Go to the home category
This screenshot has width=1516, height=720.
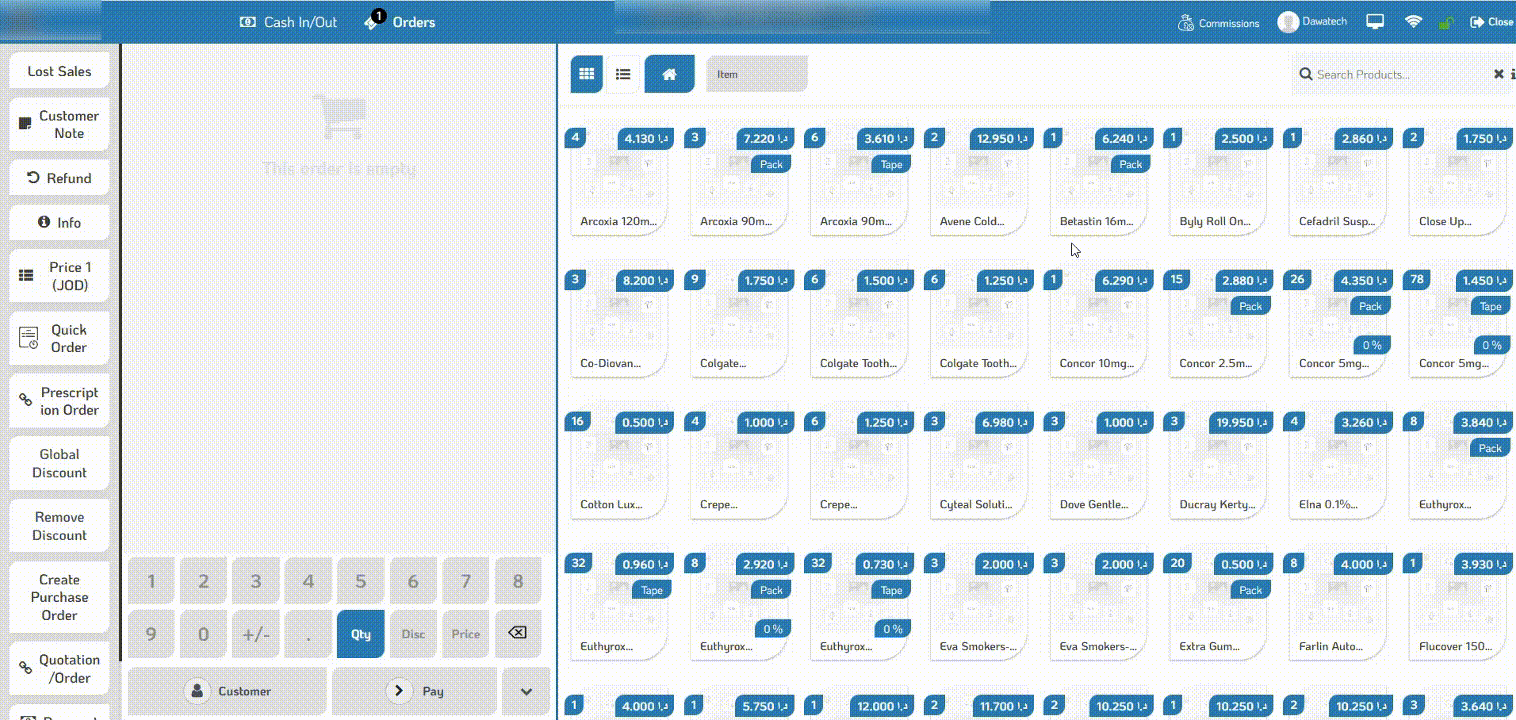click(670, 74)
